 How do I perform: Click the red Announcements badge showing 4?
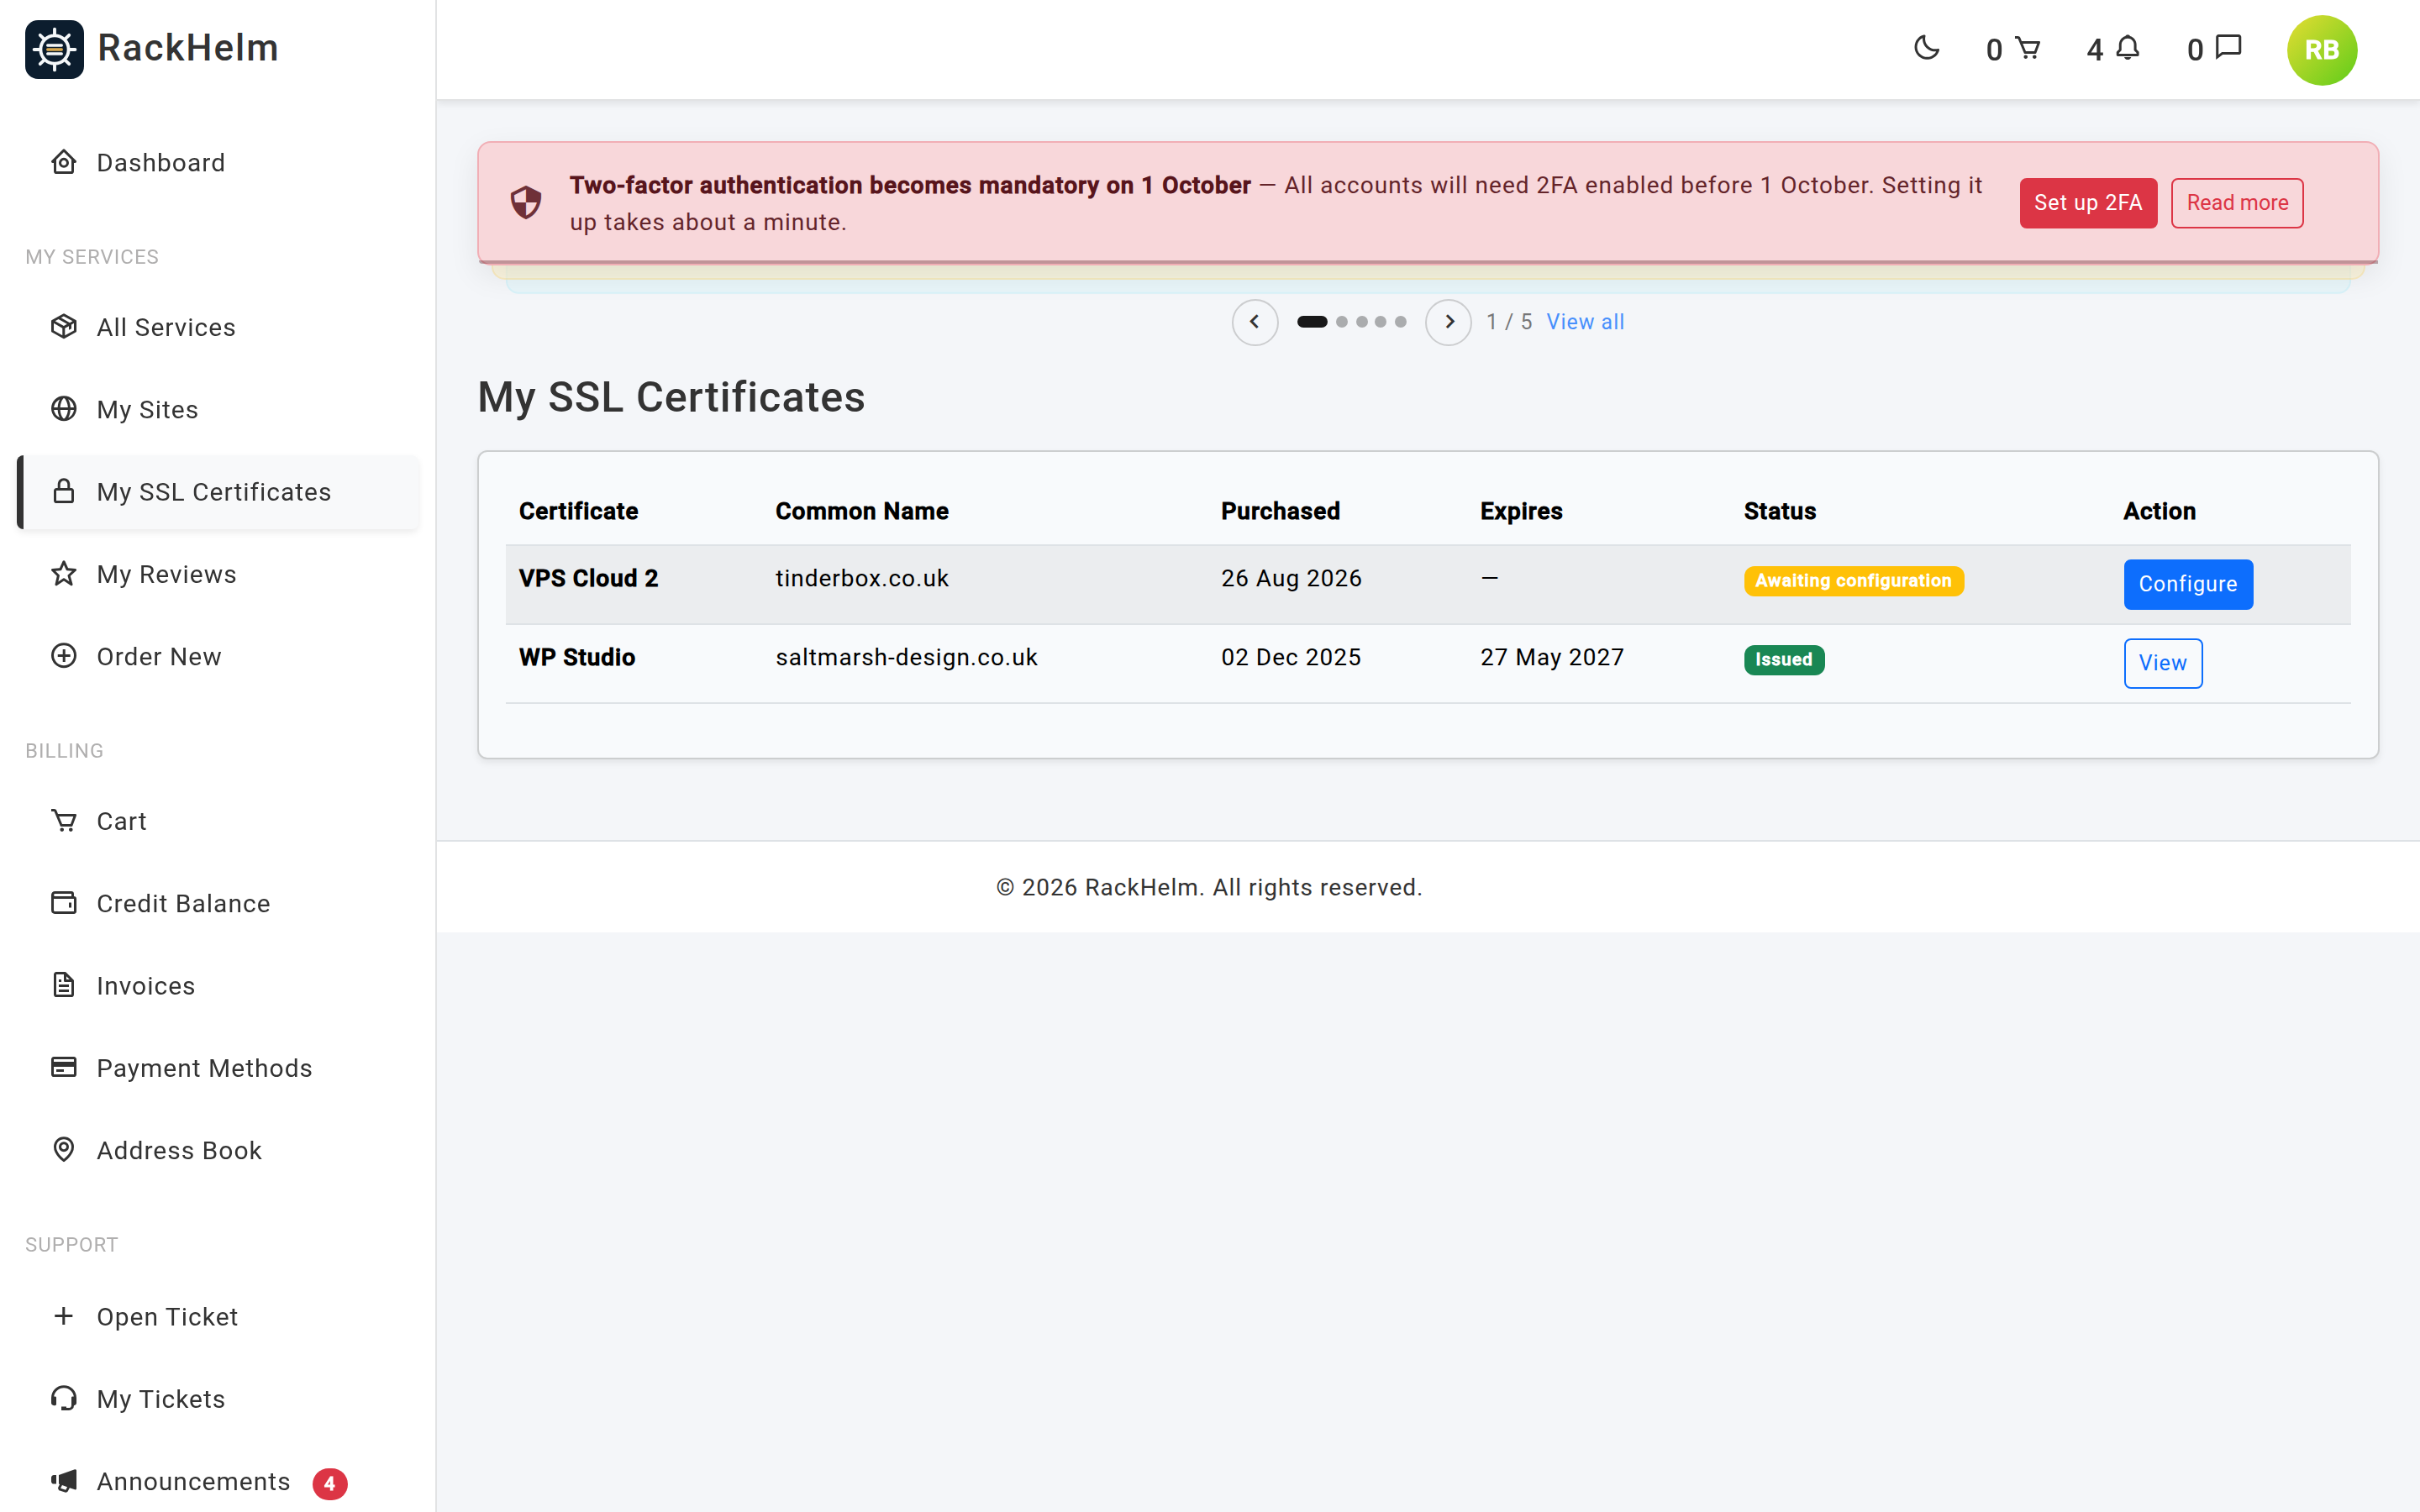[330, 1483]
